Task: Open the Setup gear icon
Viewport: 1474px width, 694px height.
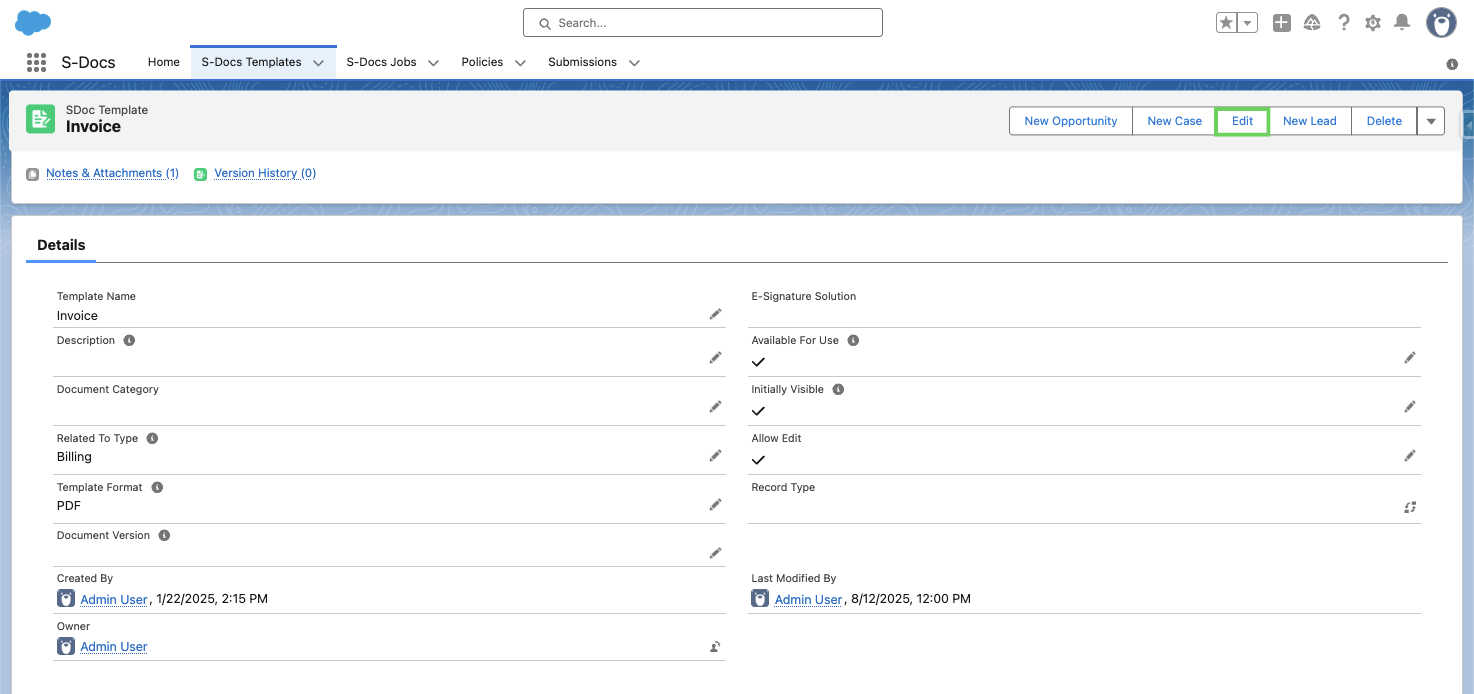Action: 1373,22
